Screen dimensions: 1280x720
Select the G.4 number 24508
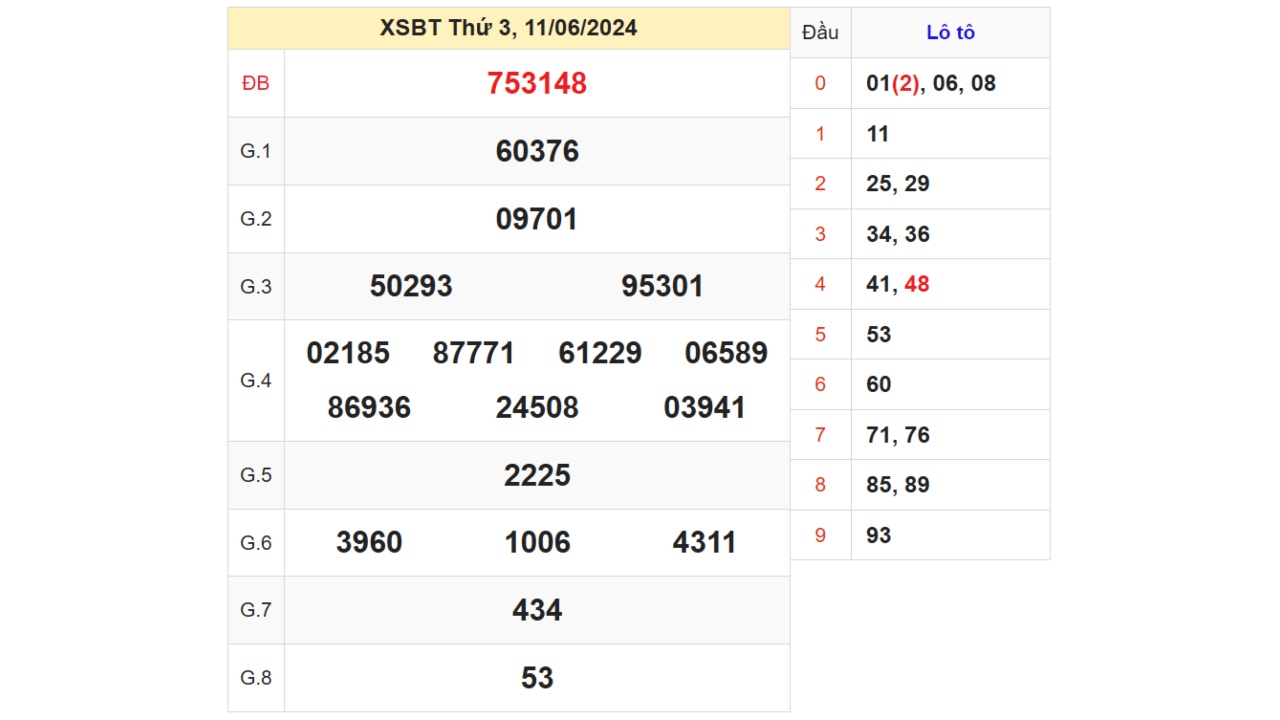[x=537, y=407]
